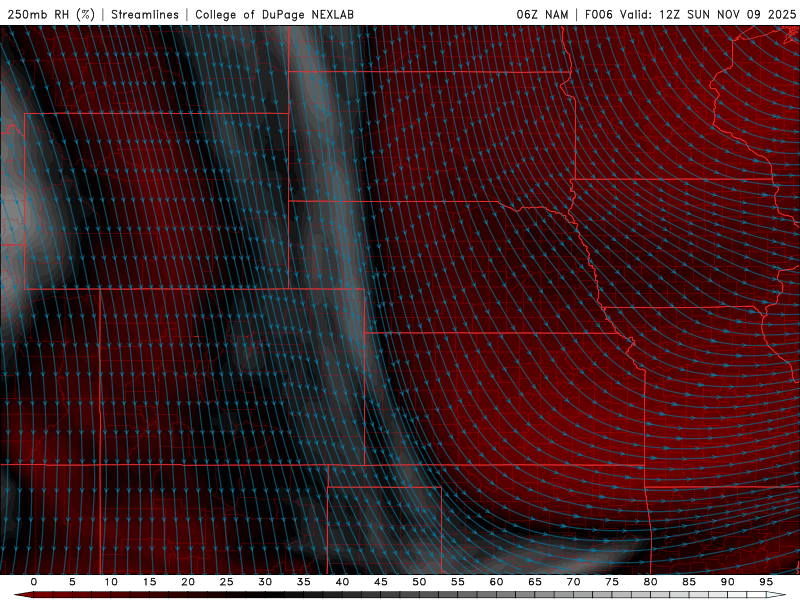This screenshot has height=600, width=800.
Task: Click the left arrow end of colorbar
Action: [x=23, y=595]
